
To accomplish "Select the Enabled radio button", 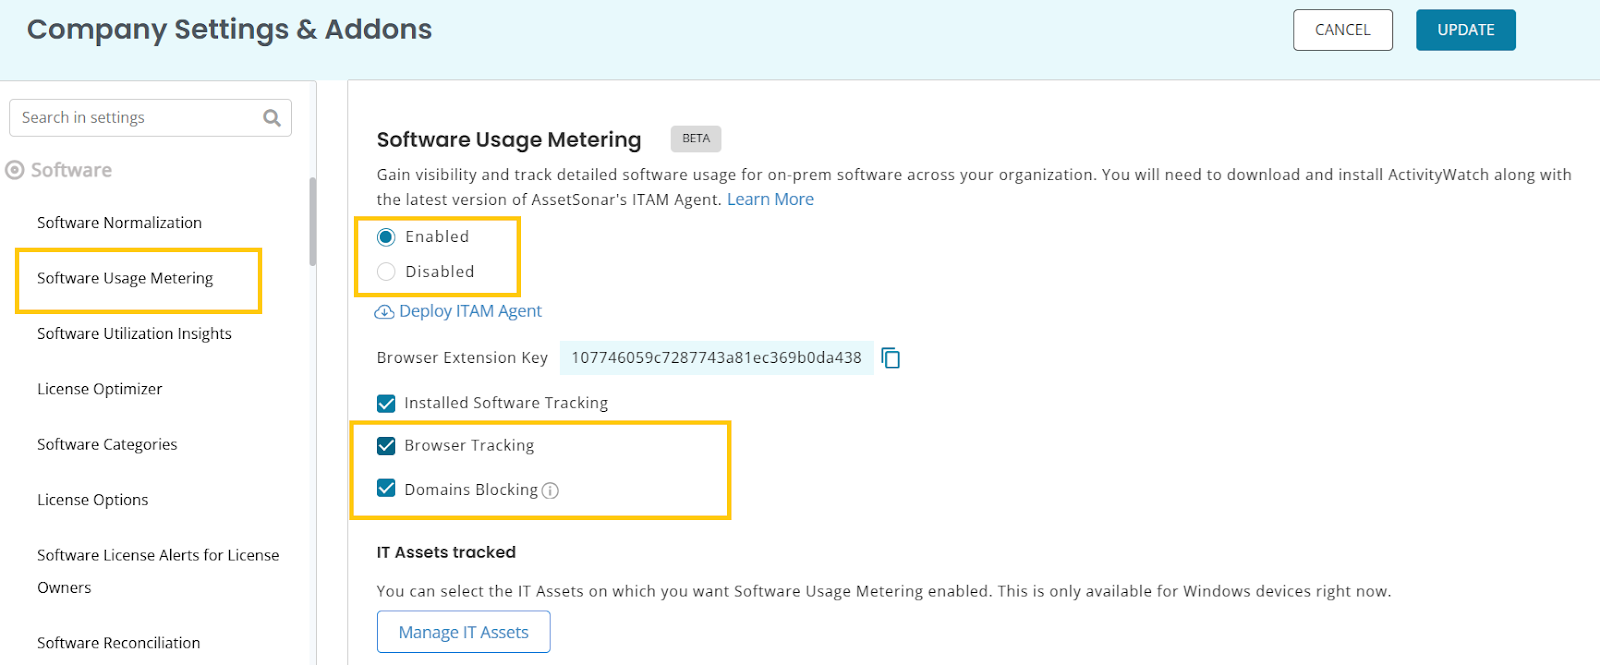I will tap(386, 237).
